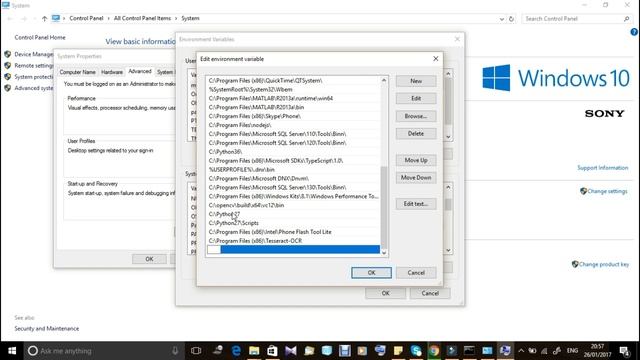This screenshot has width=640, height=360.
Task: Click the network icon in the system tray
Action: tap(544, 351)
